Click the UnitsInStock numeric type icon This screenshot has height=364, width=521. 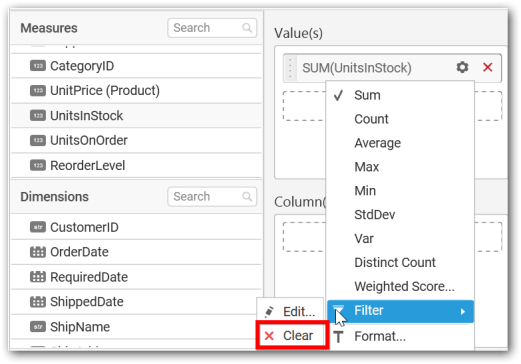click(38, 116)
